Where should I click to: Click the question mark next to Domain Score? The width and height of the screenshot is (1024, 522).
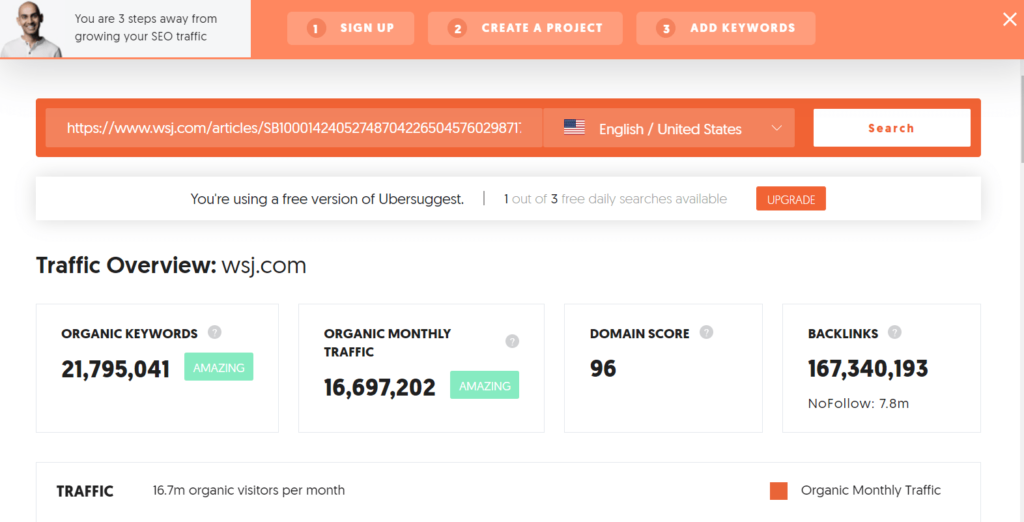(x=706, y=333)
